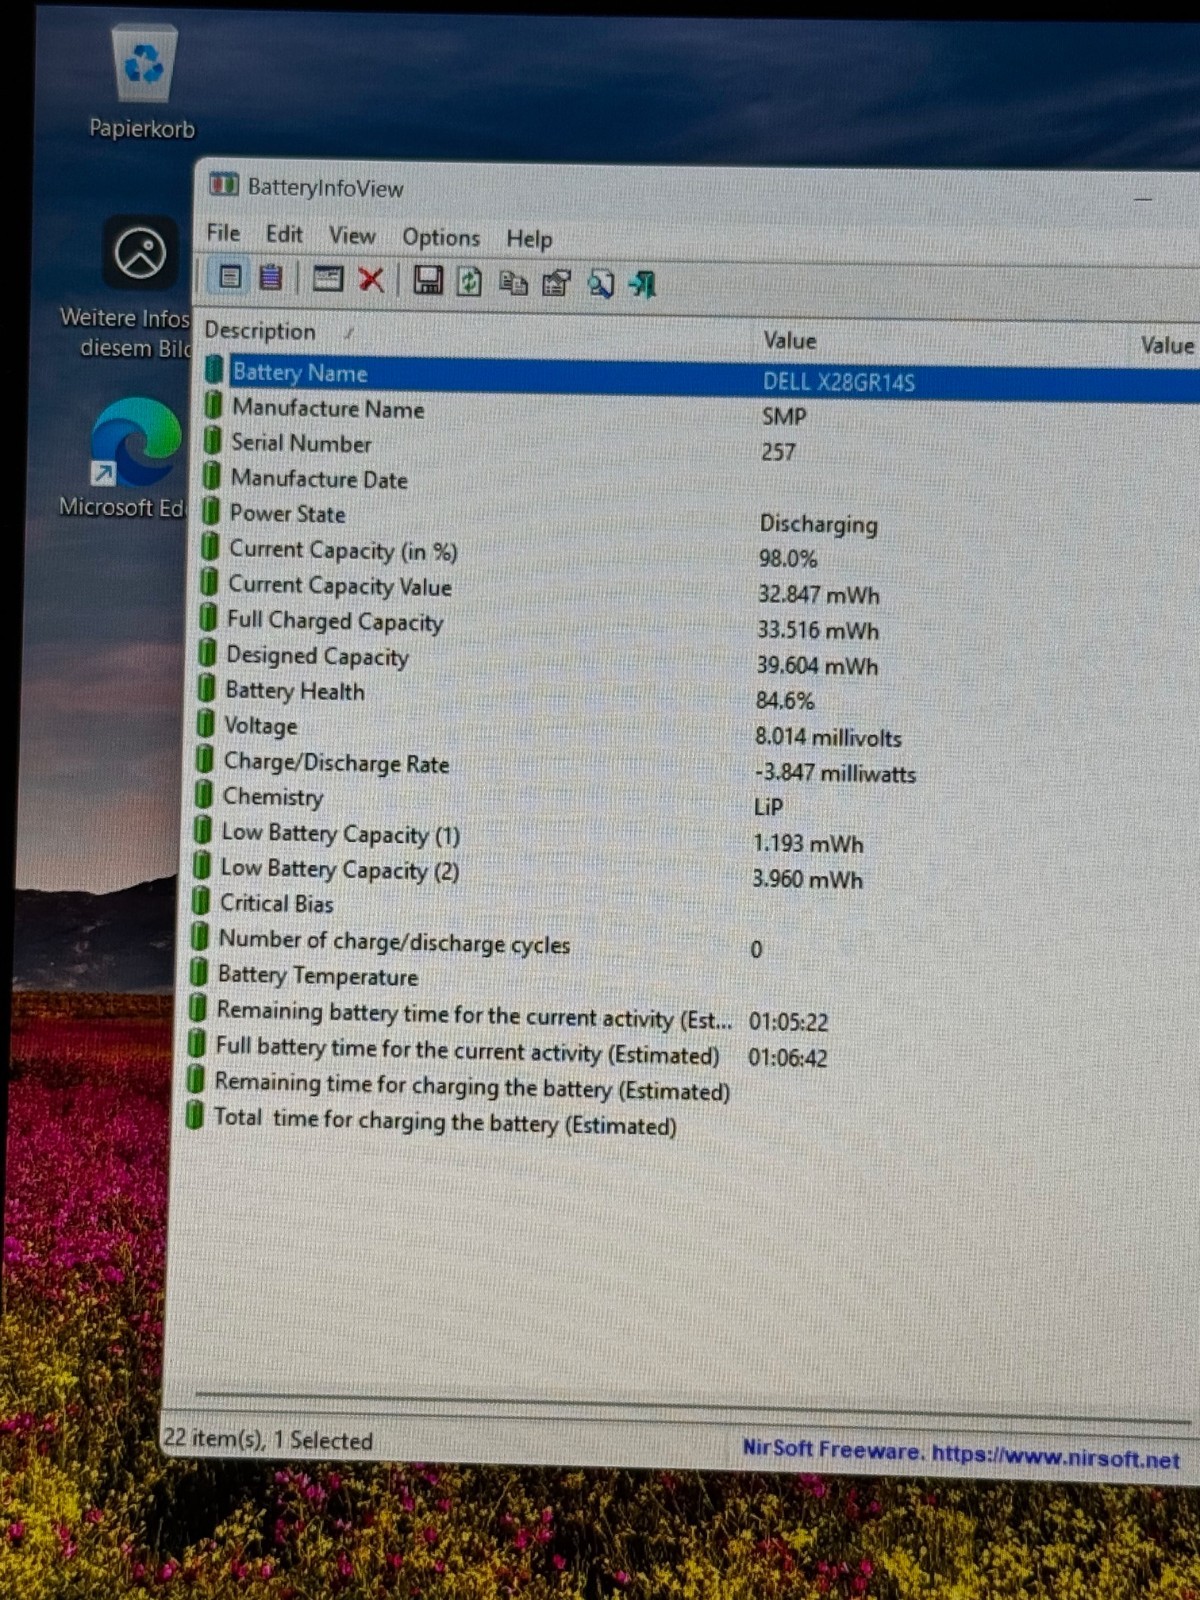The height and width of the screenshot is (1600, 1200).
Task: Open the nirsoft.net link in status bar
Action: click(1055, 1457)
